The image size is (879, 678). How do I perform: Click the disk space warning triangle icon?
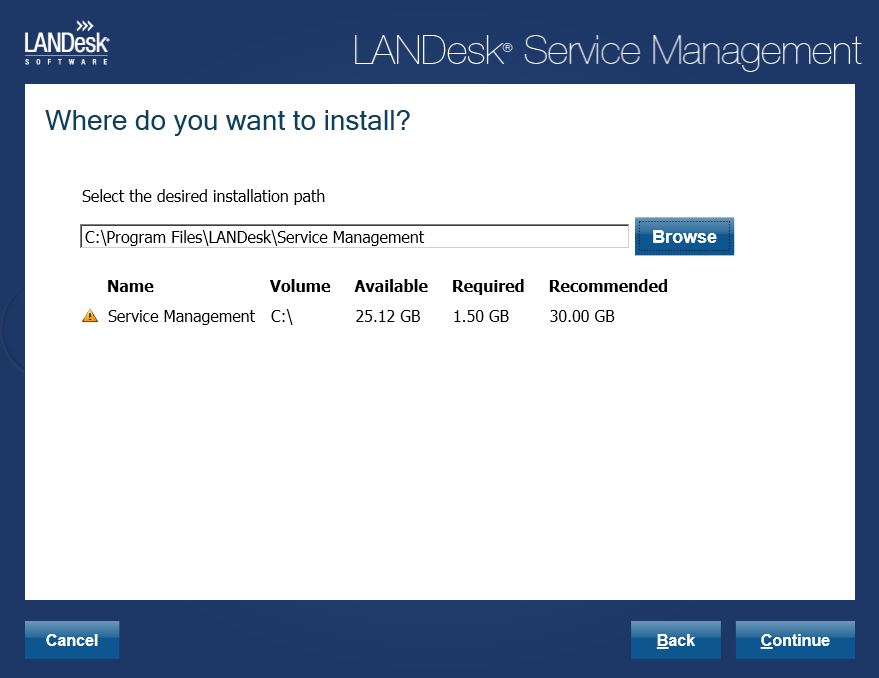point(90,316)
